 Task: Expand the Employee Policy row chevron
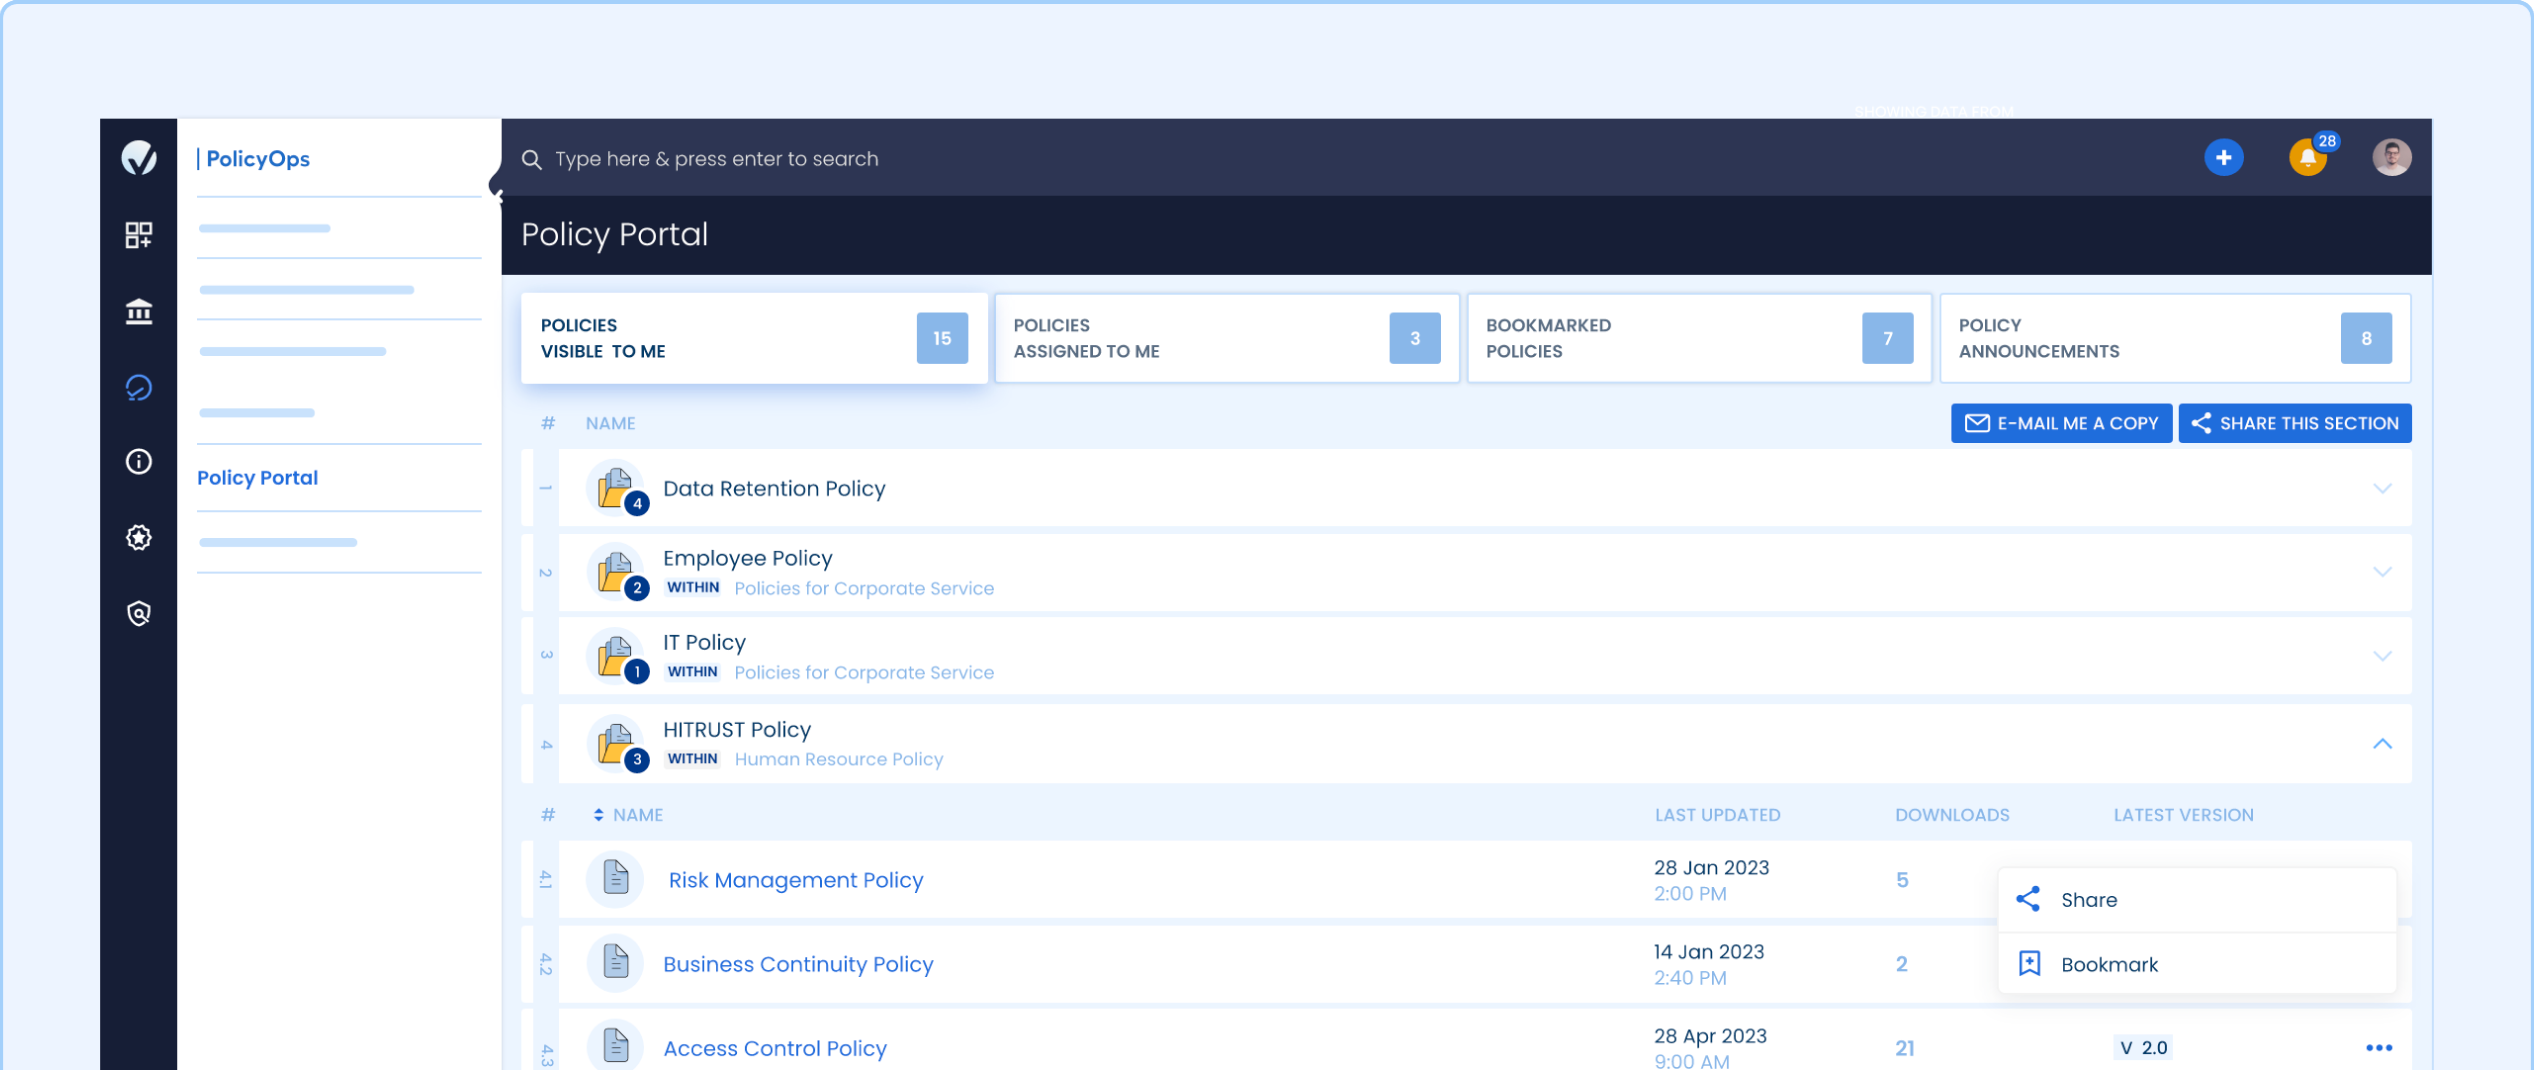[2381, 572]
